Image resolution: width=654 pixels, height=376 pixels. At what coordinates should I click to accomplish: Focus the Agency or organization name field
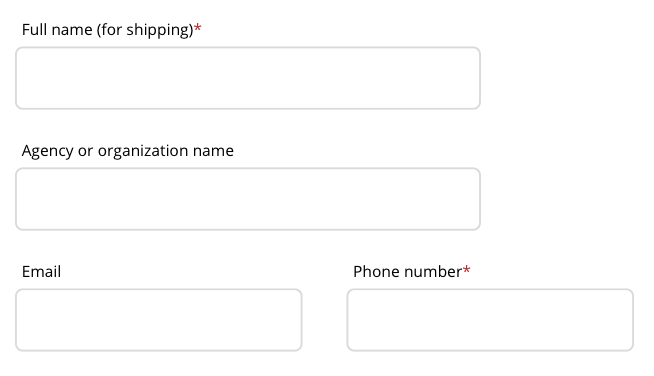(248, 199)
